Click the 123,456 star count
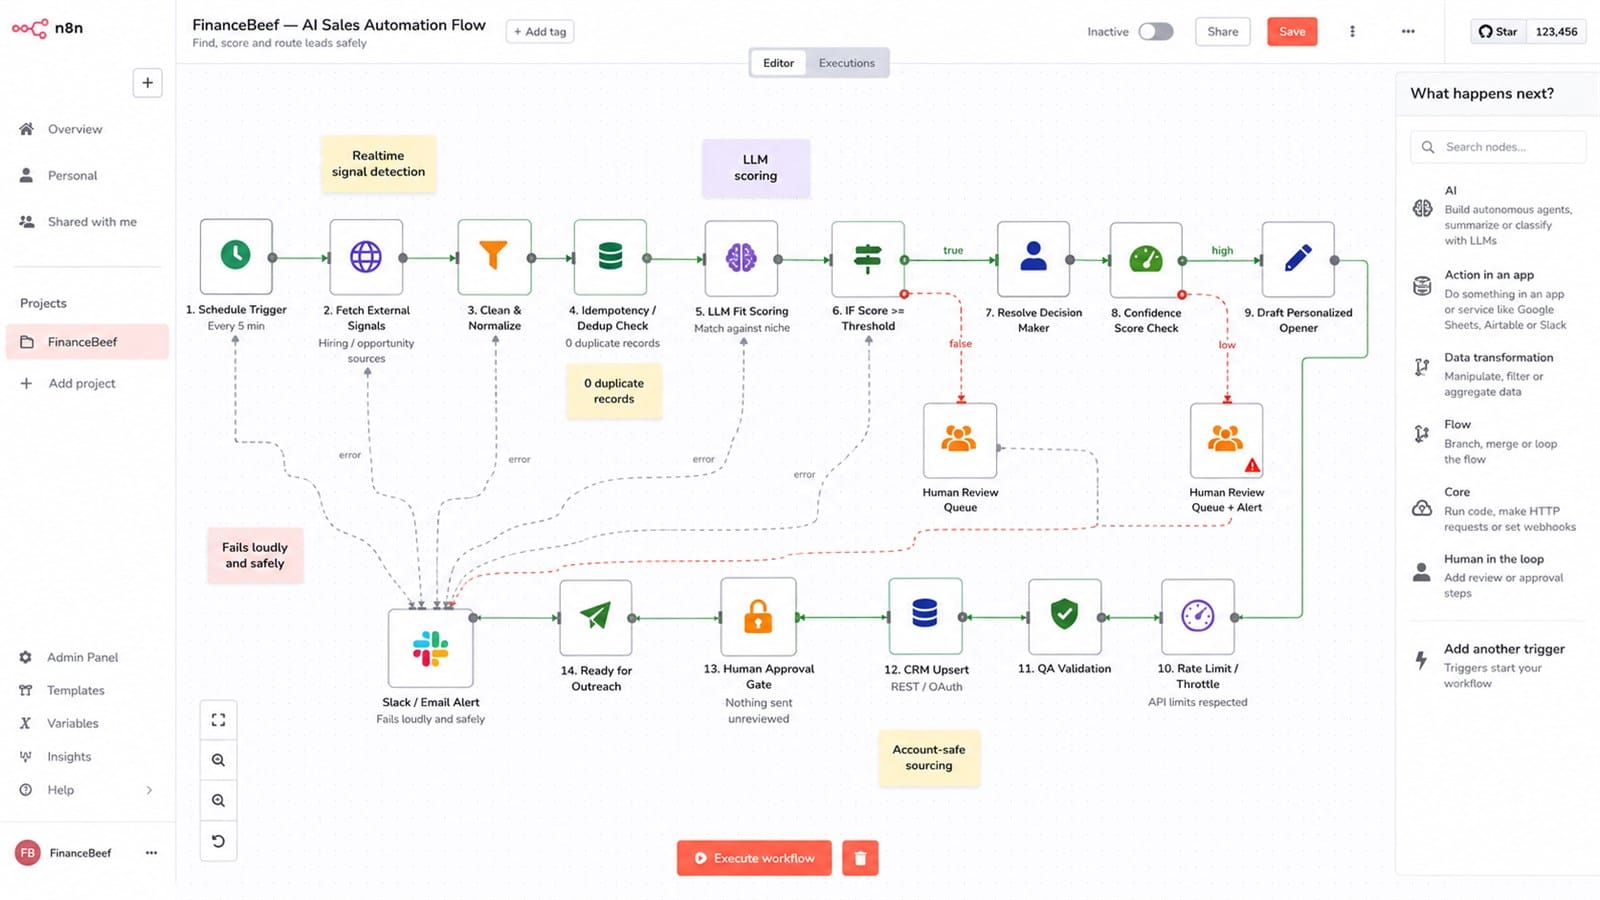This screenshot has width=1600, height=900. coord(1556,31)
